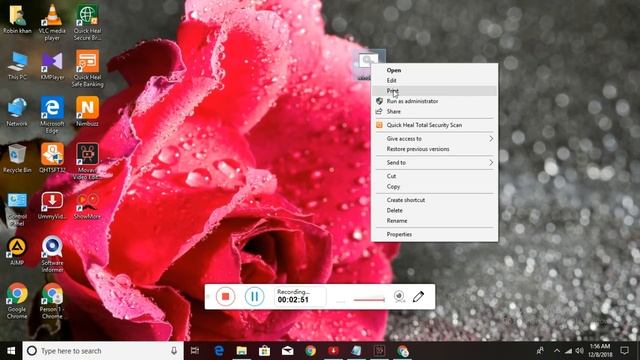Select Quick Heal Total Security Scan
This screenshot has width=640, height=360.
point(434,125)
